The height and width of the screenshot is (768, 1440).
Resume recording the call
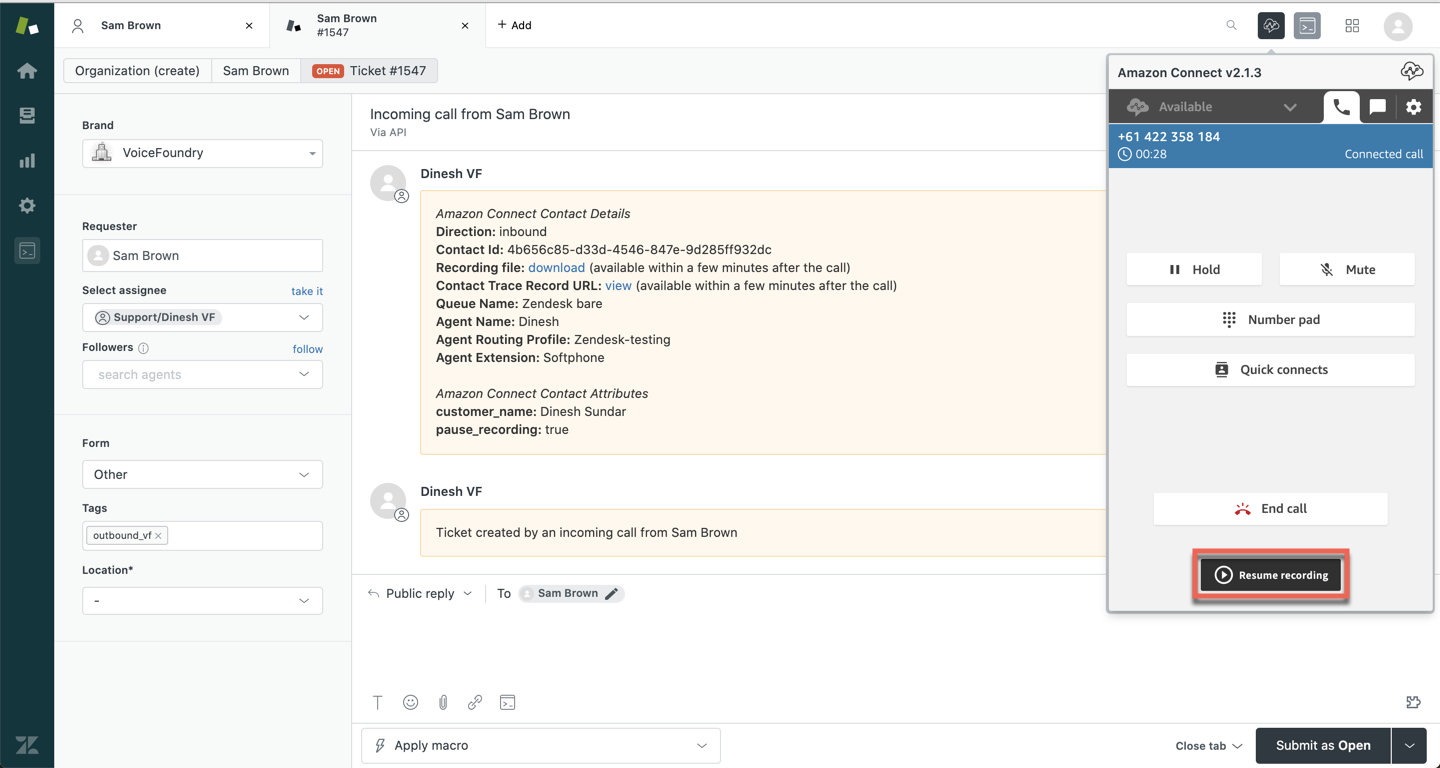pos(1271,576)
